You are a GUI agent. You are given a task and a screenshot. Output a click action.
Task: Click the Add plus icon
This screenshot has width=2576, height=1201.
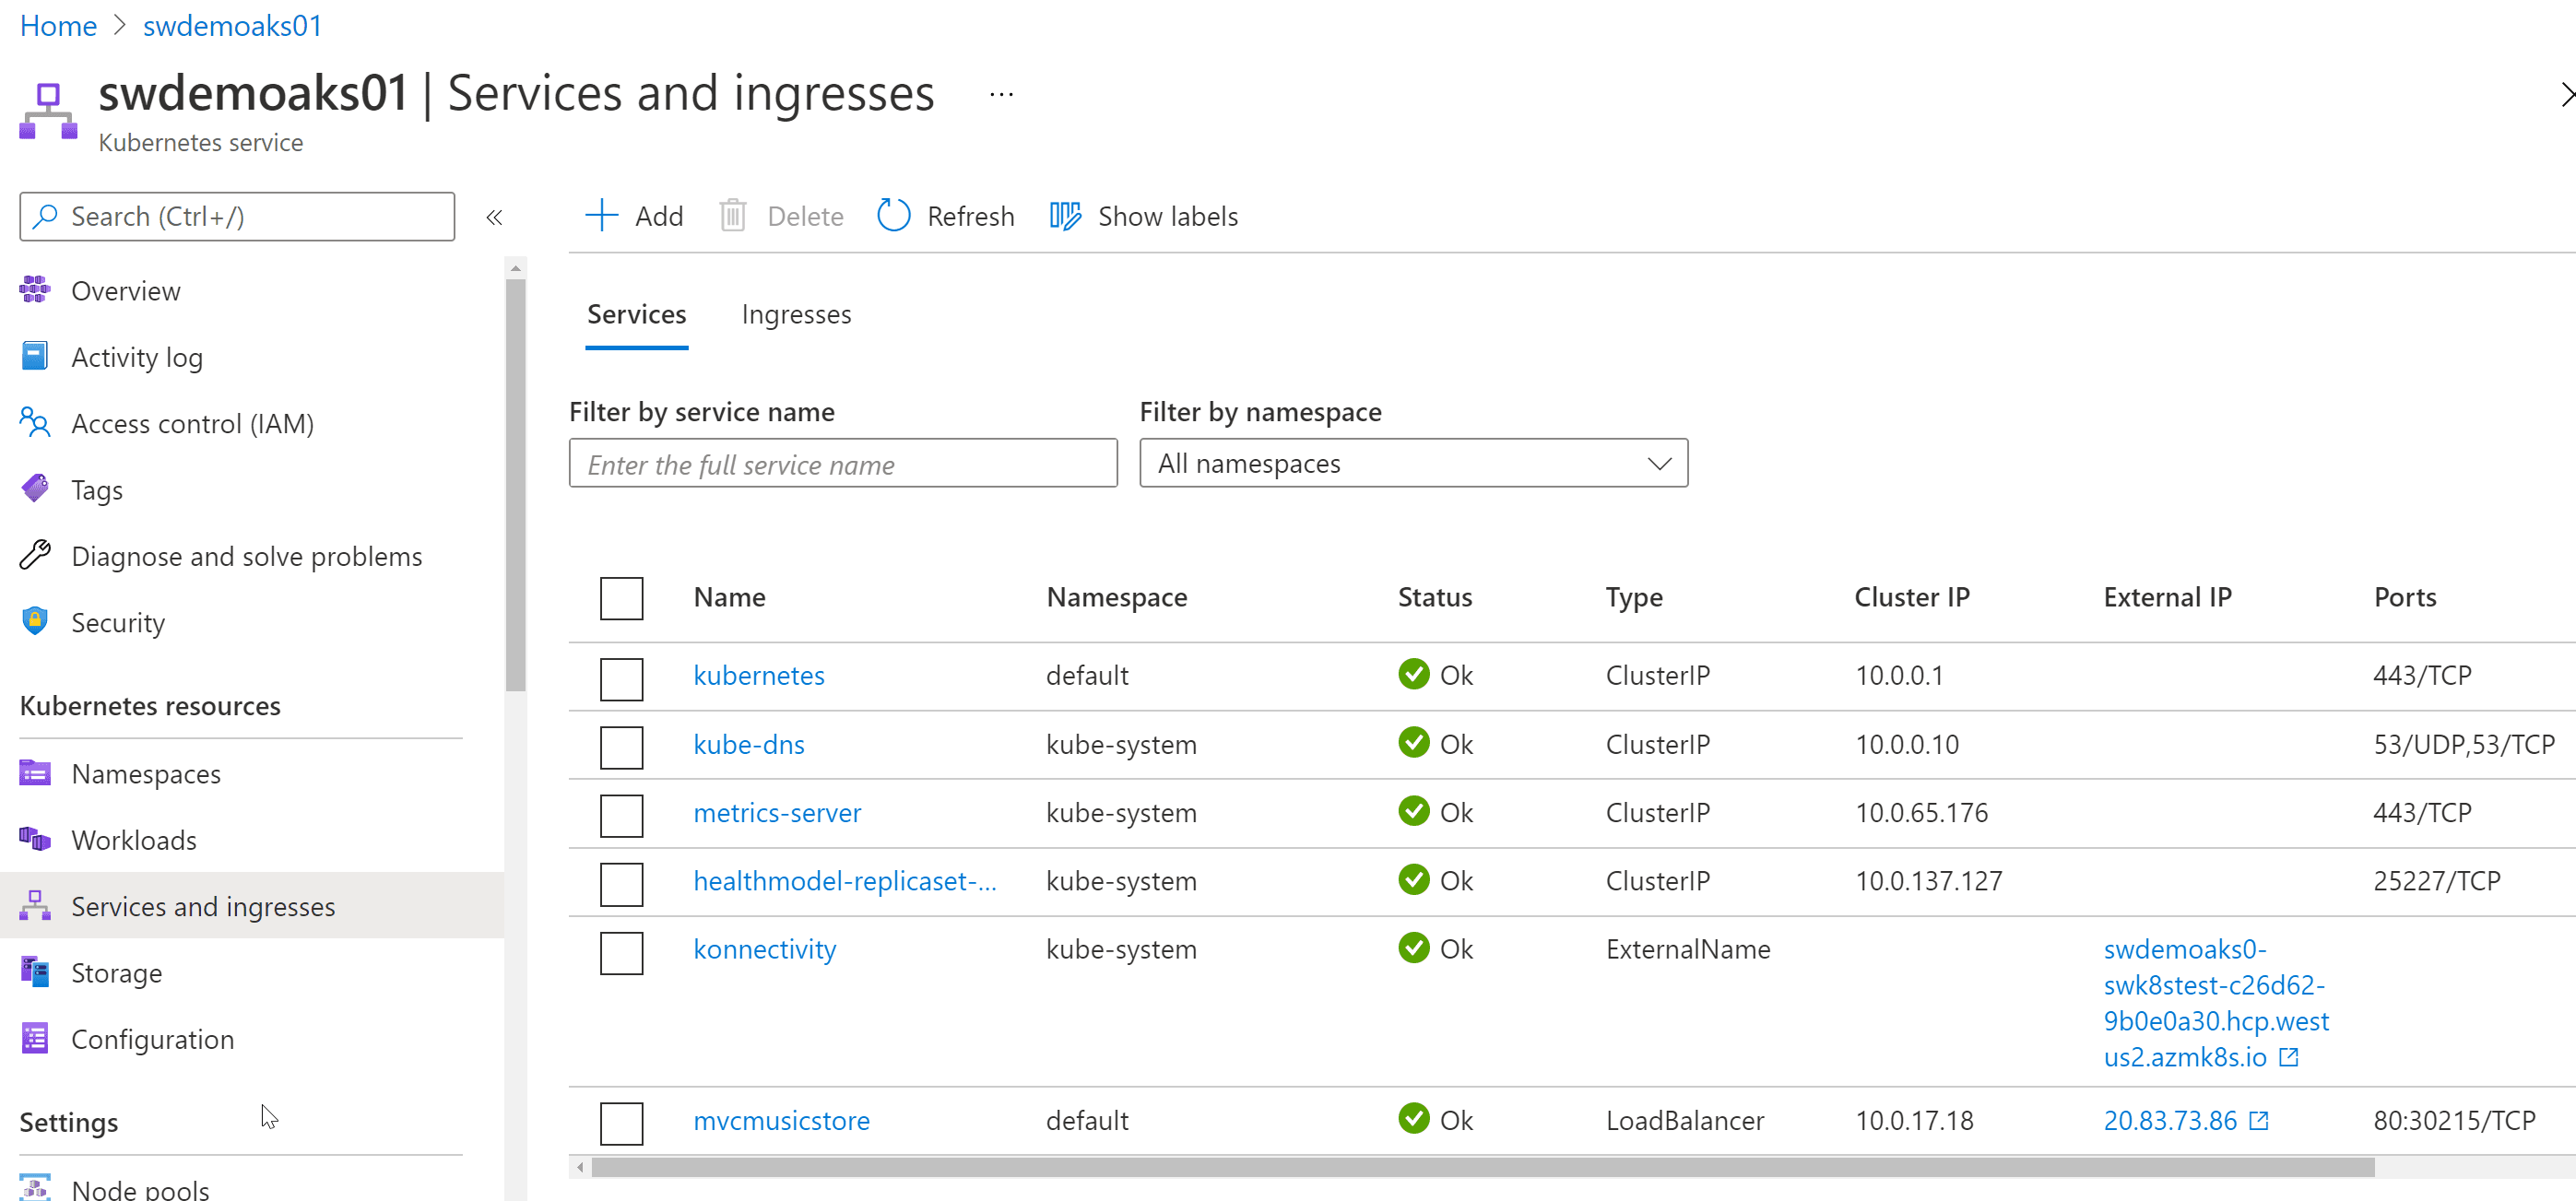coord(602,215)
